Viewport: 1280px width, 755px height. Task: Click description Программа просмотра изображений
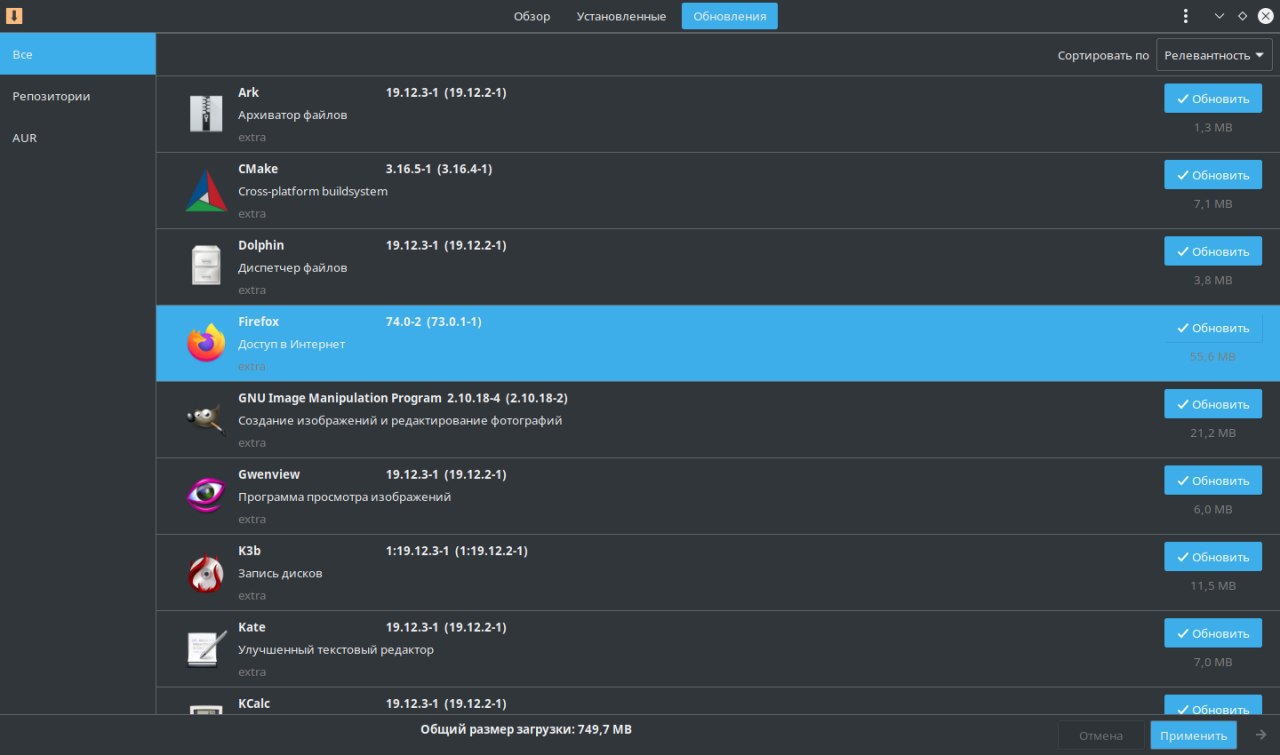coord(345,497)
